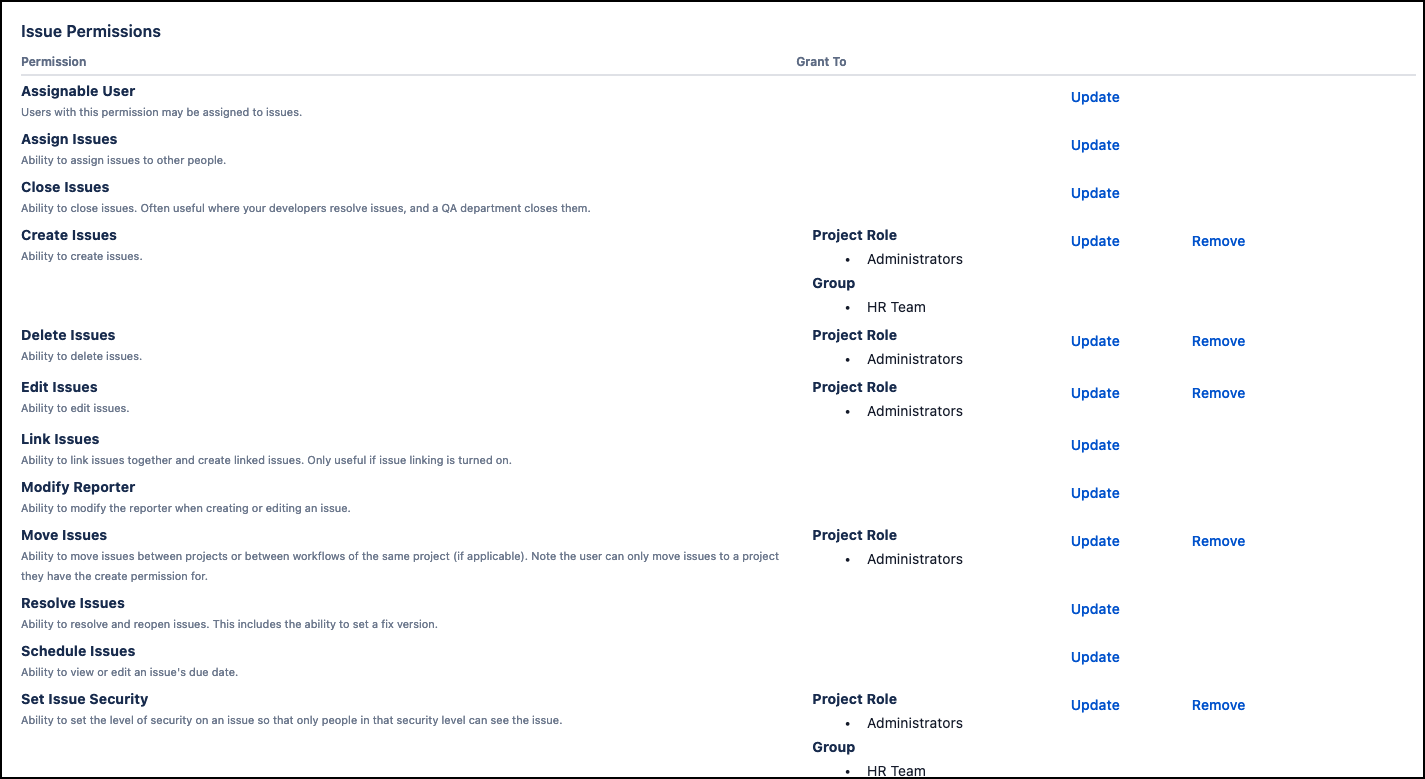Click the Permission column header
Viewport: 1425px width, 779px height.
[54, 62]
